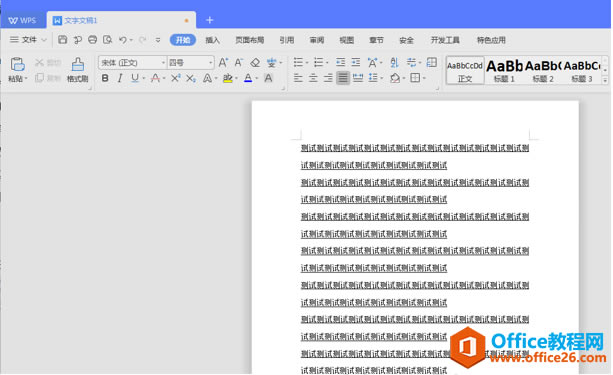
Task: Click the text effects outlined A icon
Action: (207, 78)
